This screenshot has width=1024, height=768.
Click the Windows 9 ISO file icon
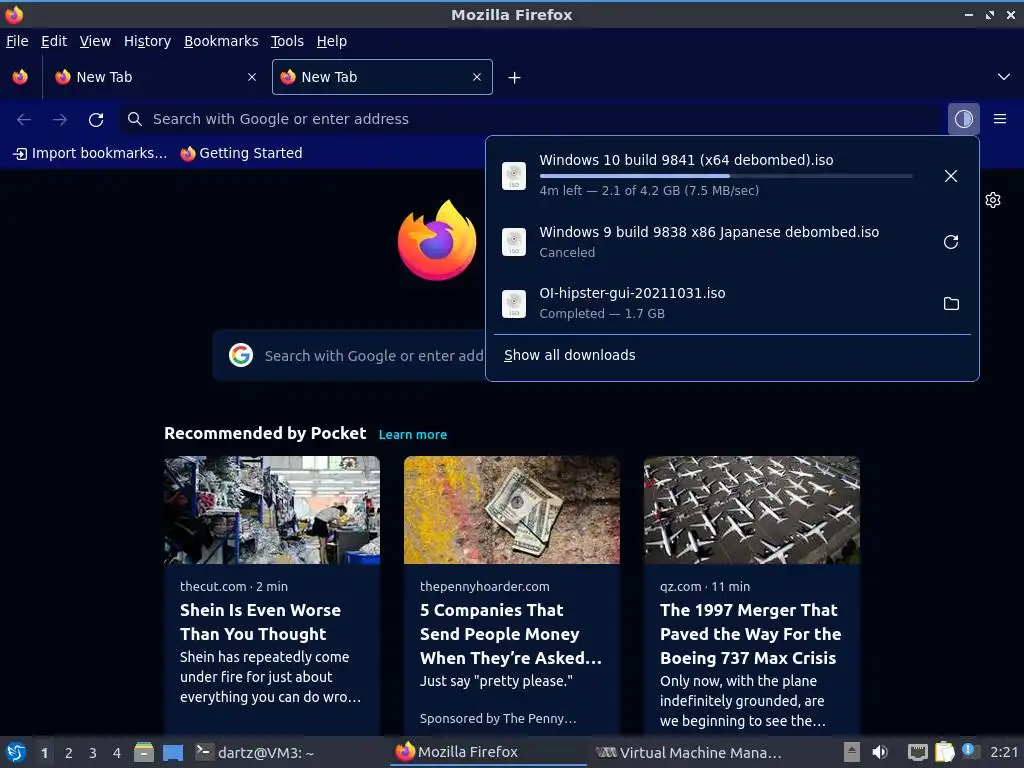pos(514,242)
